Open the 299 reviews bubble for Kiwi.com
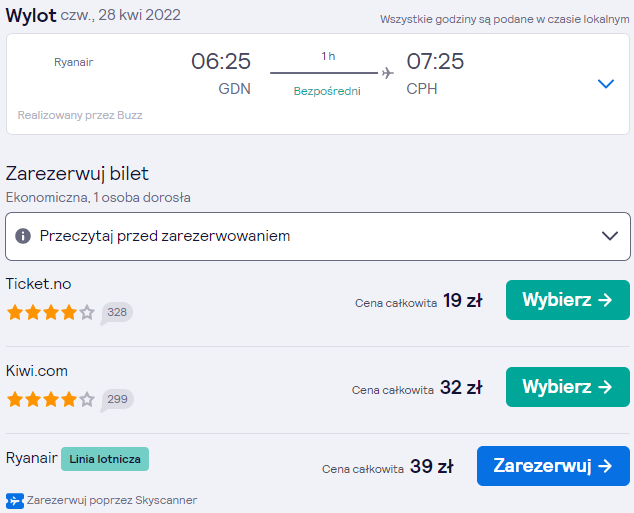 click(x=117, y=400)
